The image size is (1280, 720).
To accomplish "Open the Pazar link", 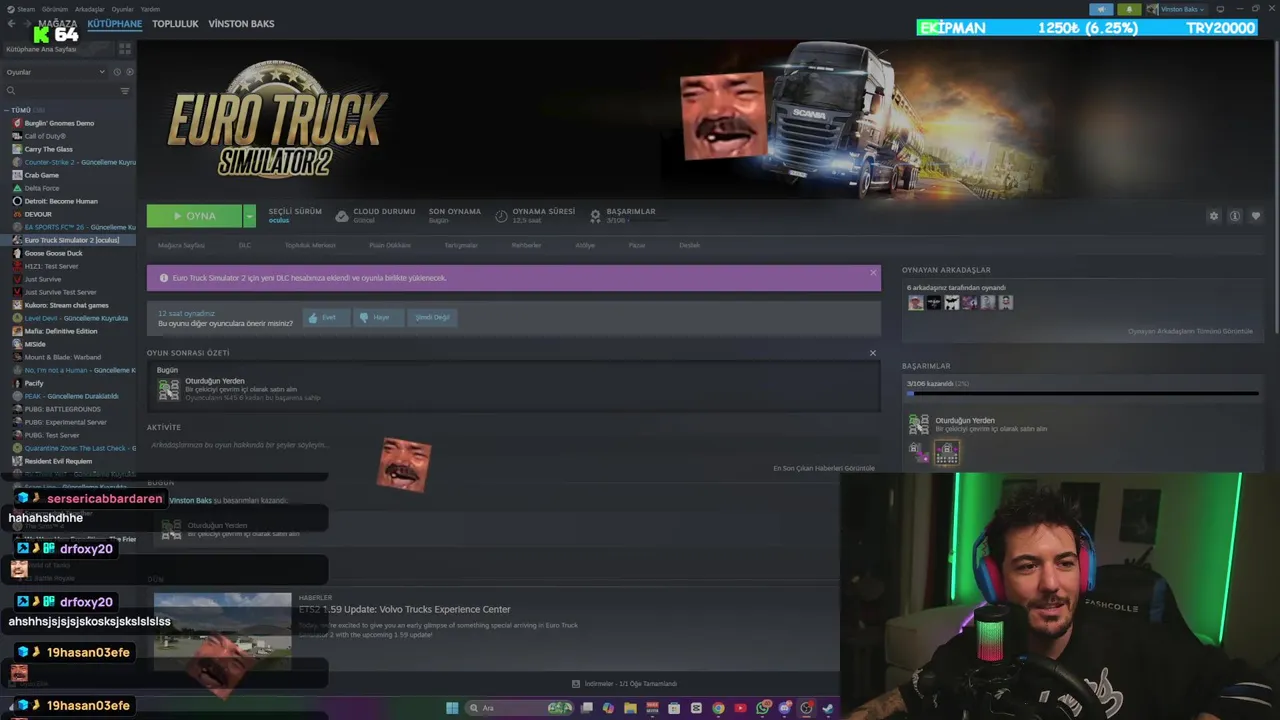I will [x=637, y=245].
